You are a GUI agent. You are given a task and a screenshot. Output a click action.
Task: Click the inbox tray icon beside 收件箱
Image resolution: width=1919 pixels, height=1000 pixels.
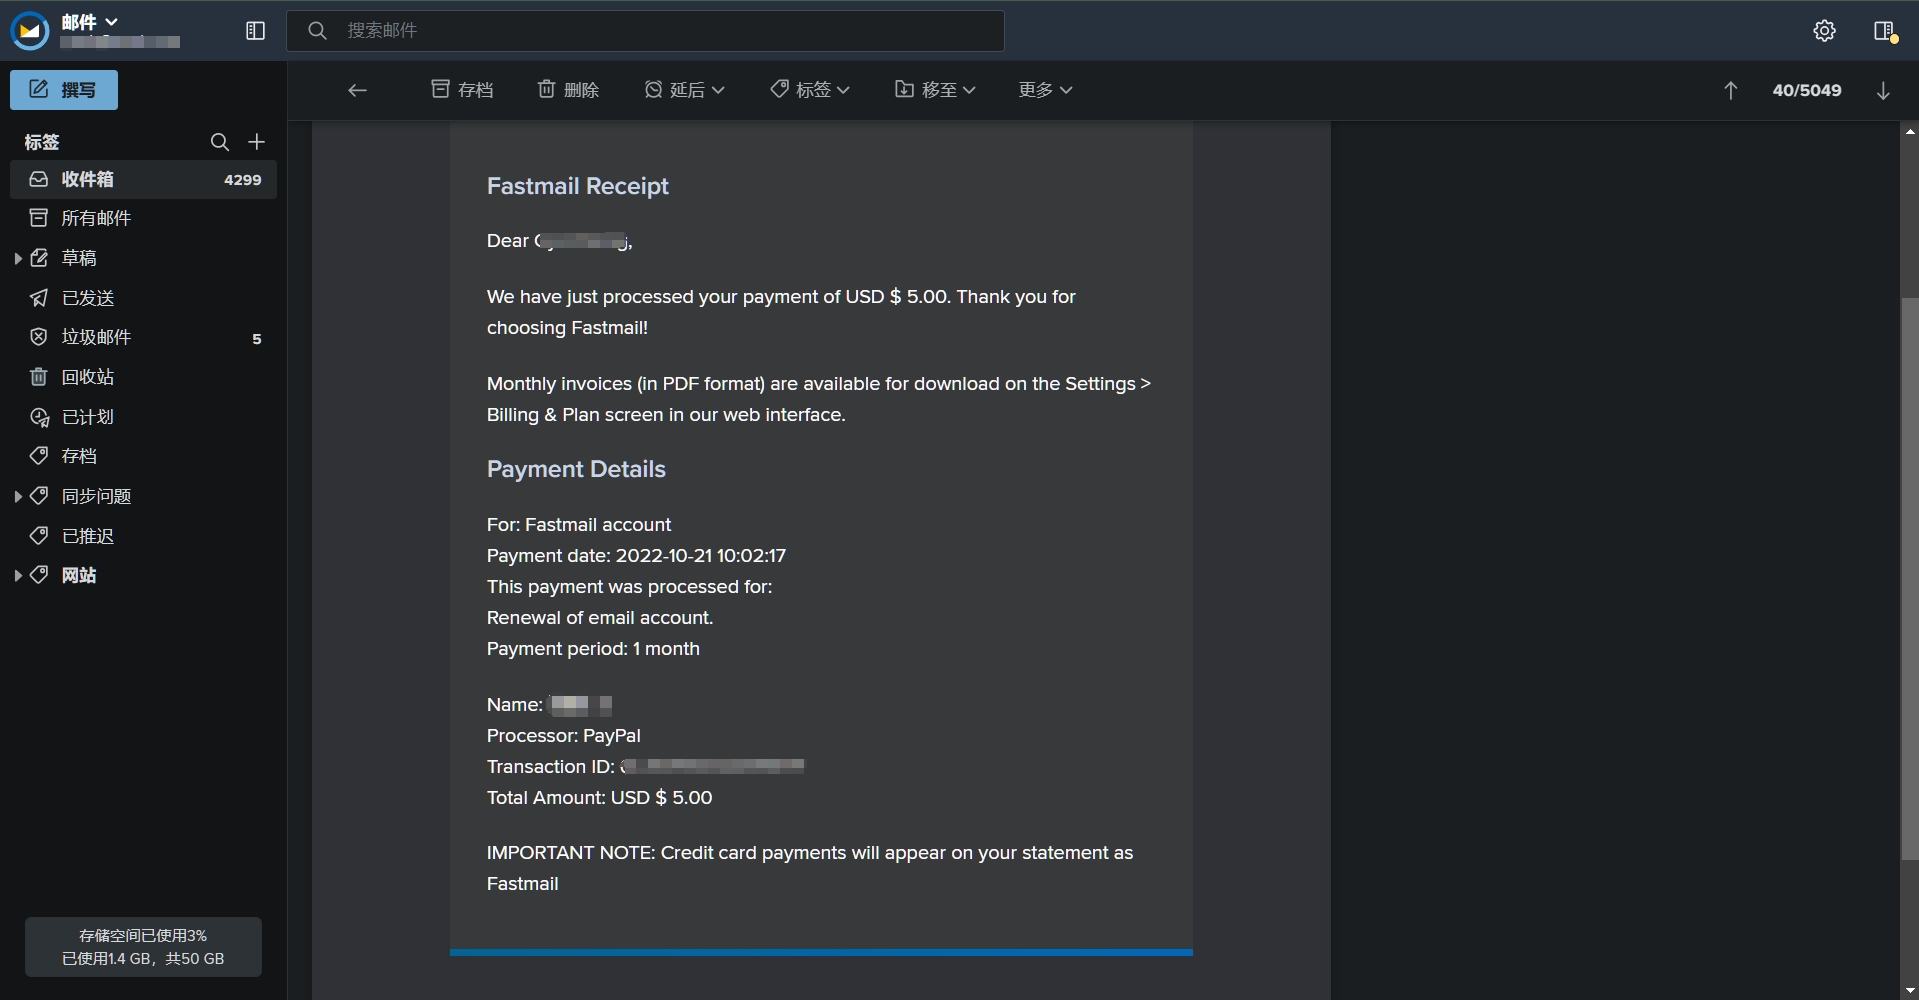click(x=39, y=179)
